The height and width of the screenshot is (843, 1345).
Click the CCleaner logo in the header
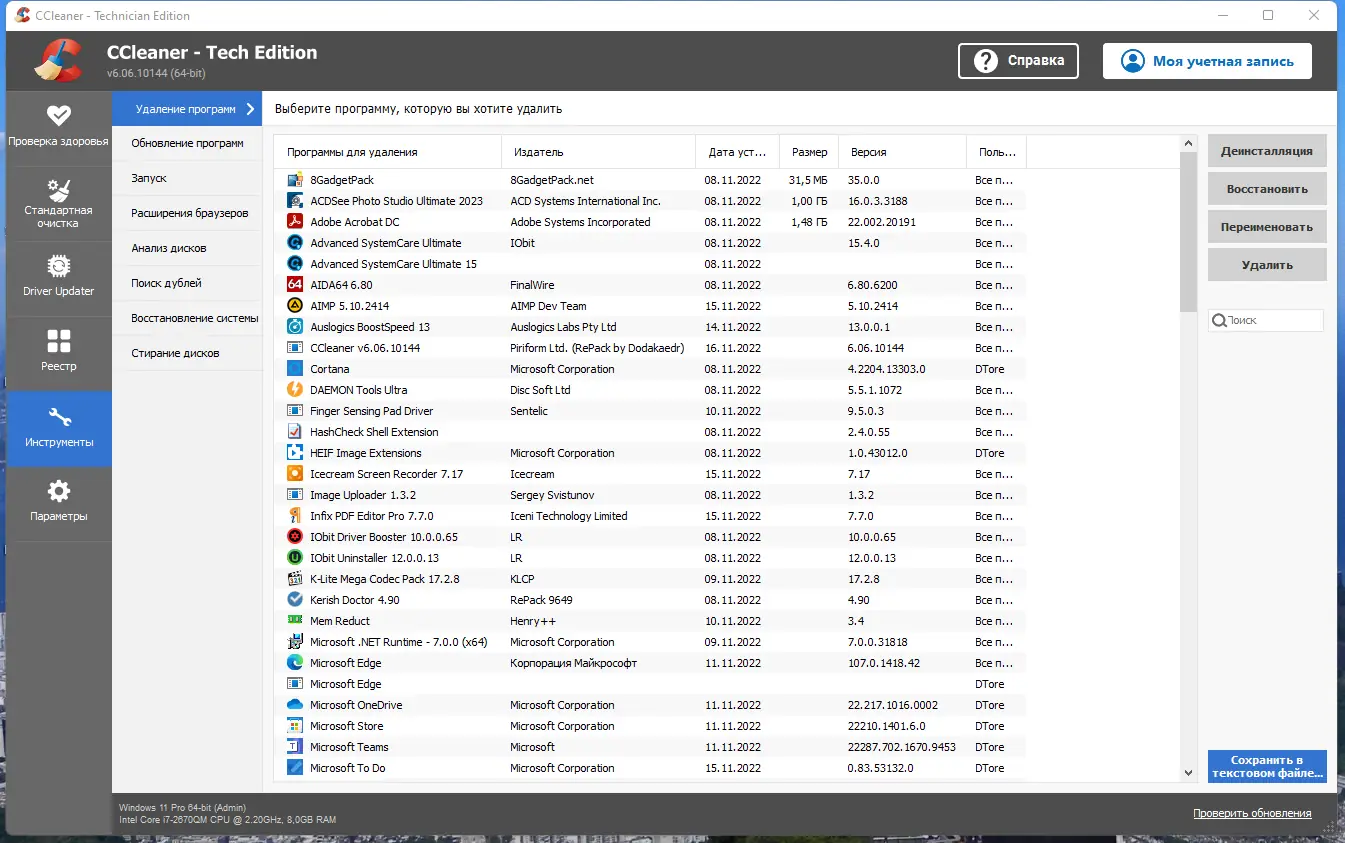[58, 60]
